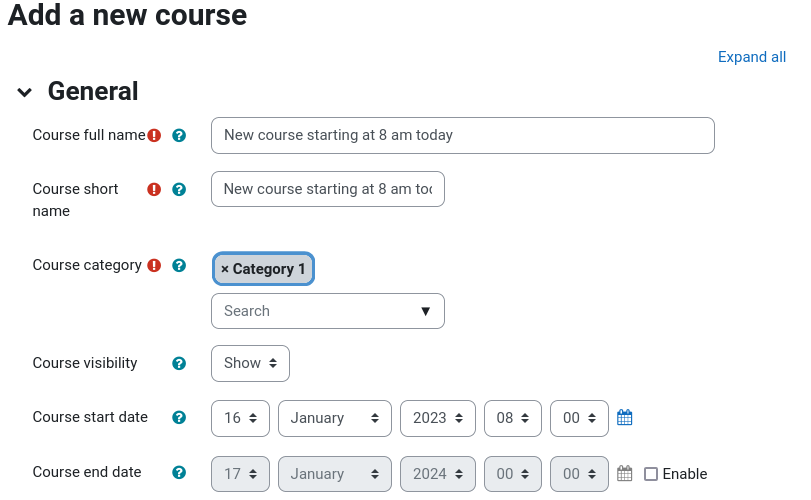Click the Expand all link

pos(752,57)
